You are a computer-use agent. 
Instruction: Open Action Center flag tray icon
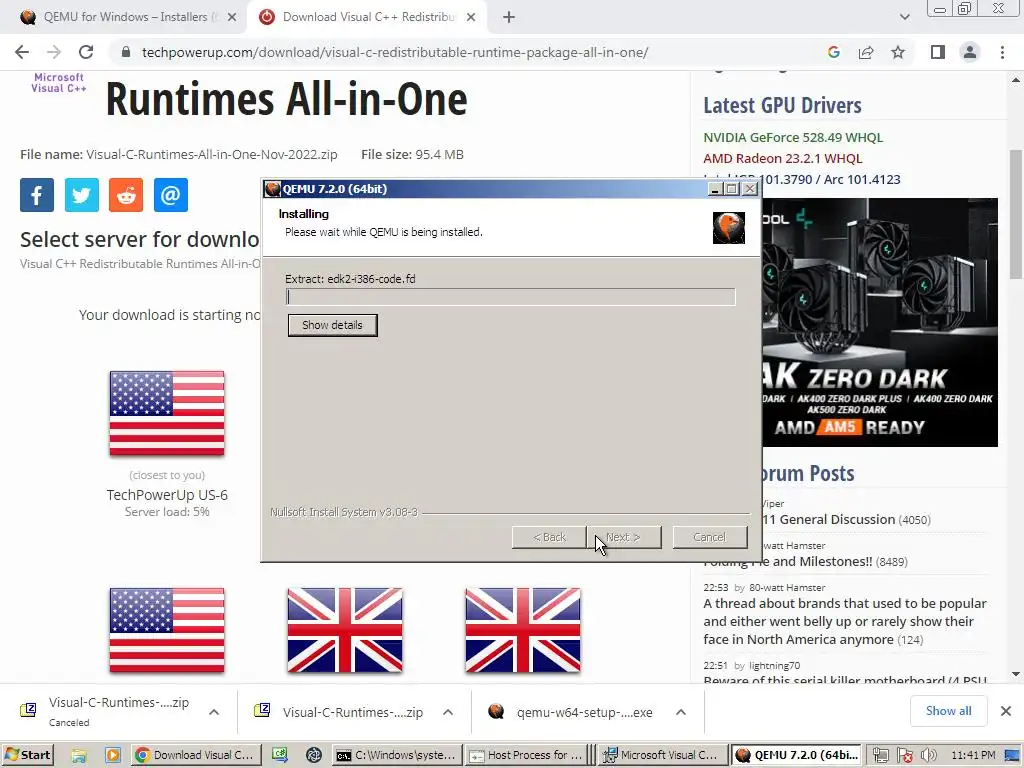coord(904,756)
